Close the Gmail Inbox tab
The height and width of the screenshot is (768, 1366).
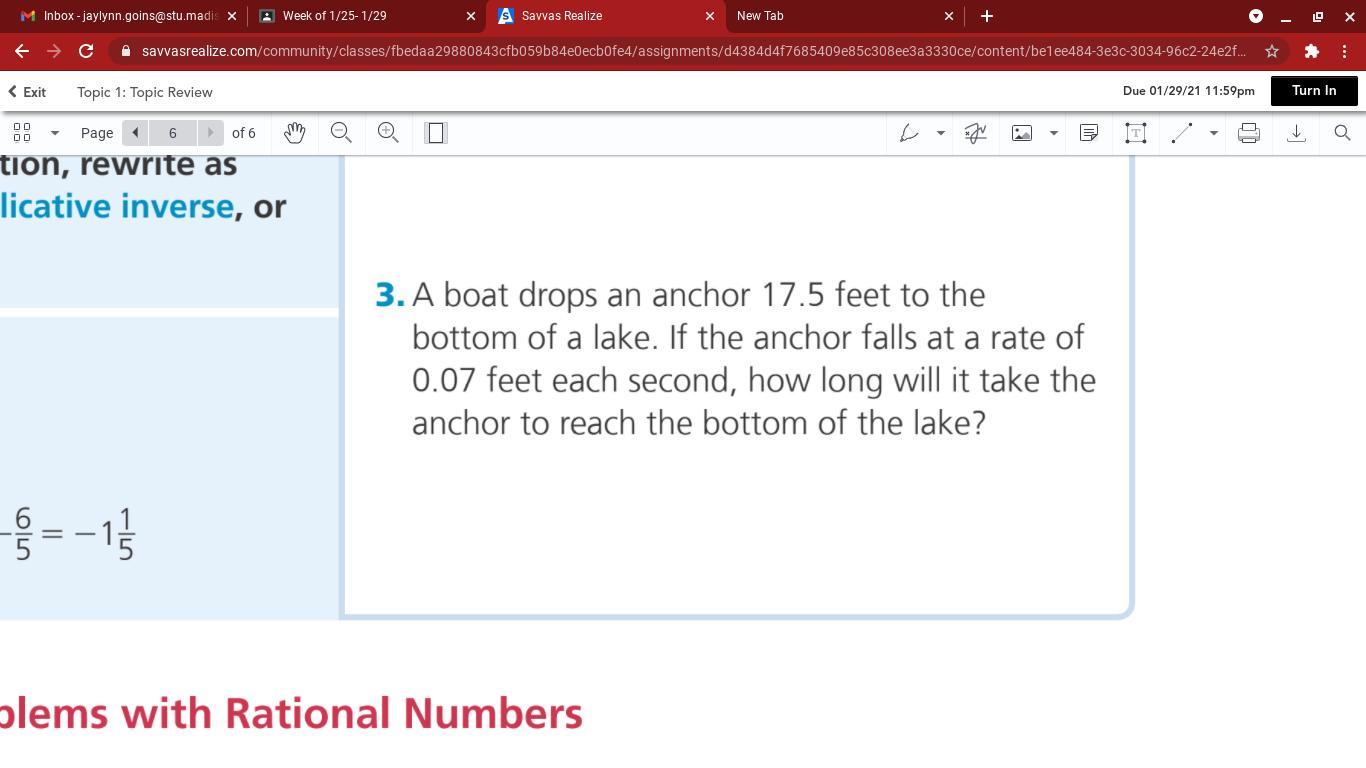(x=232, y=16)
